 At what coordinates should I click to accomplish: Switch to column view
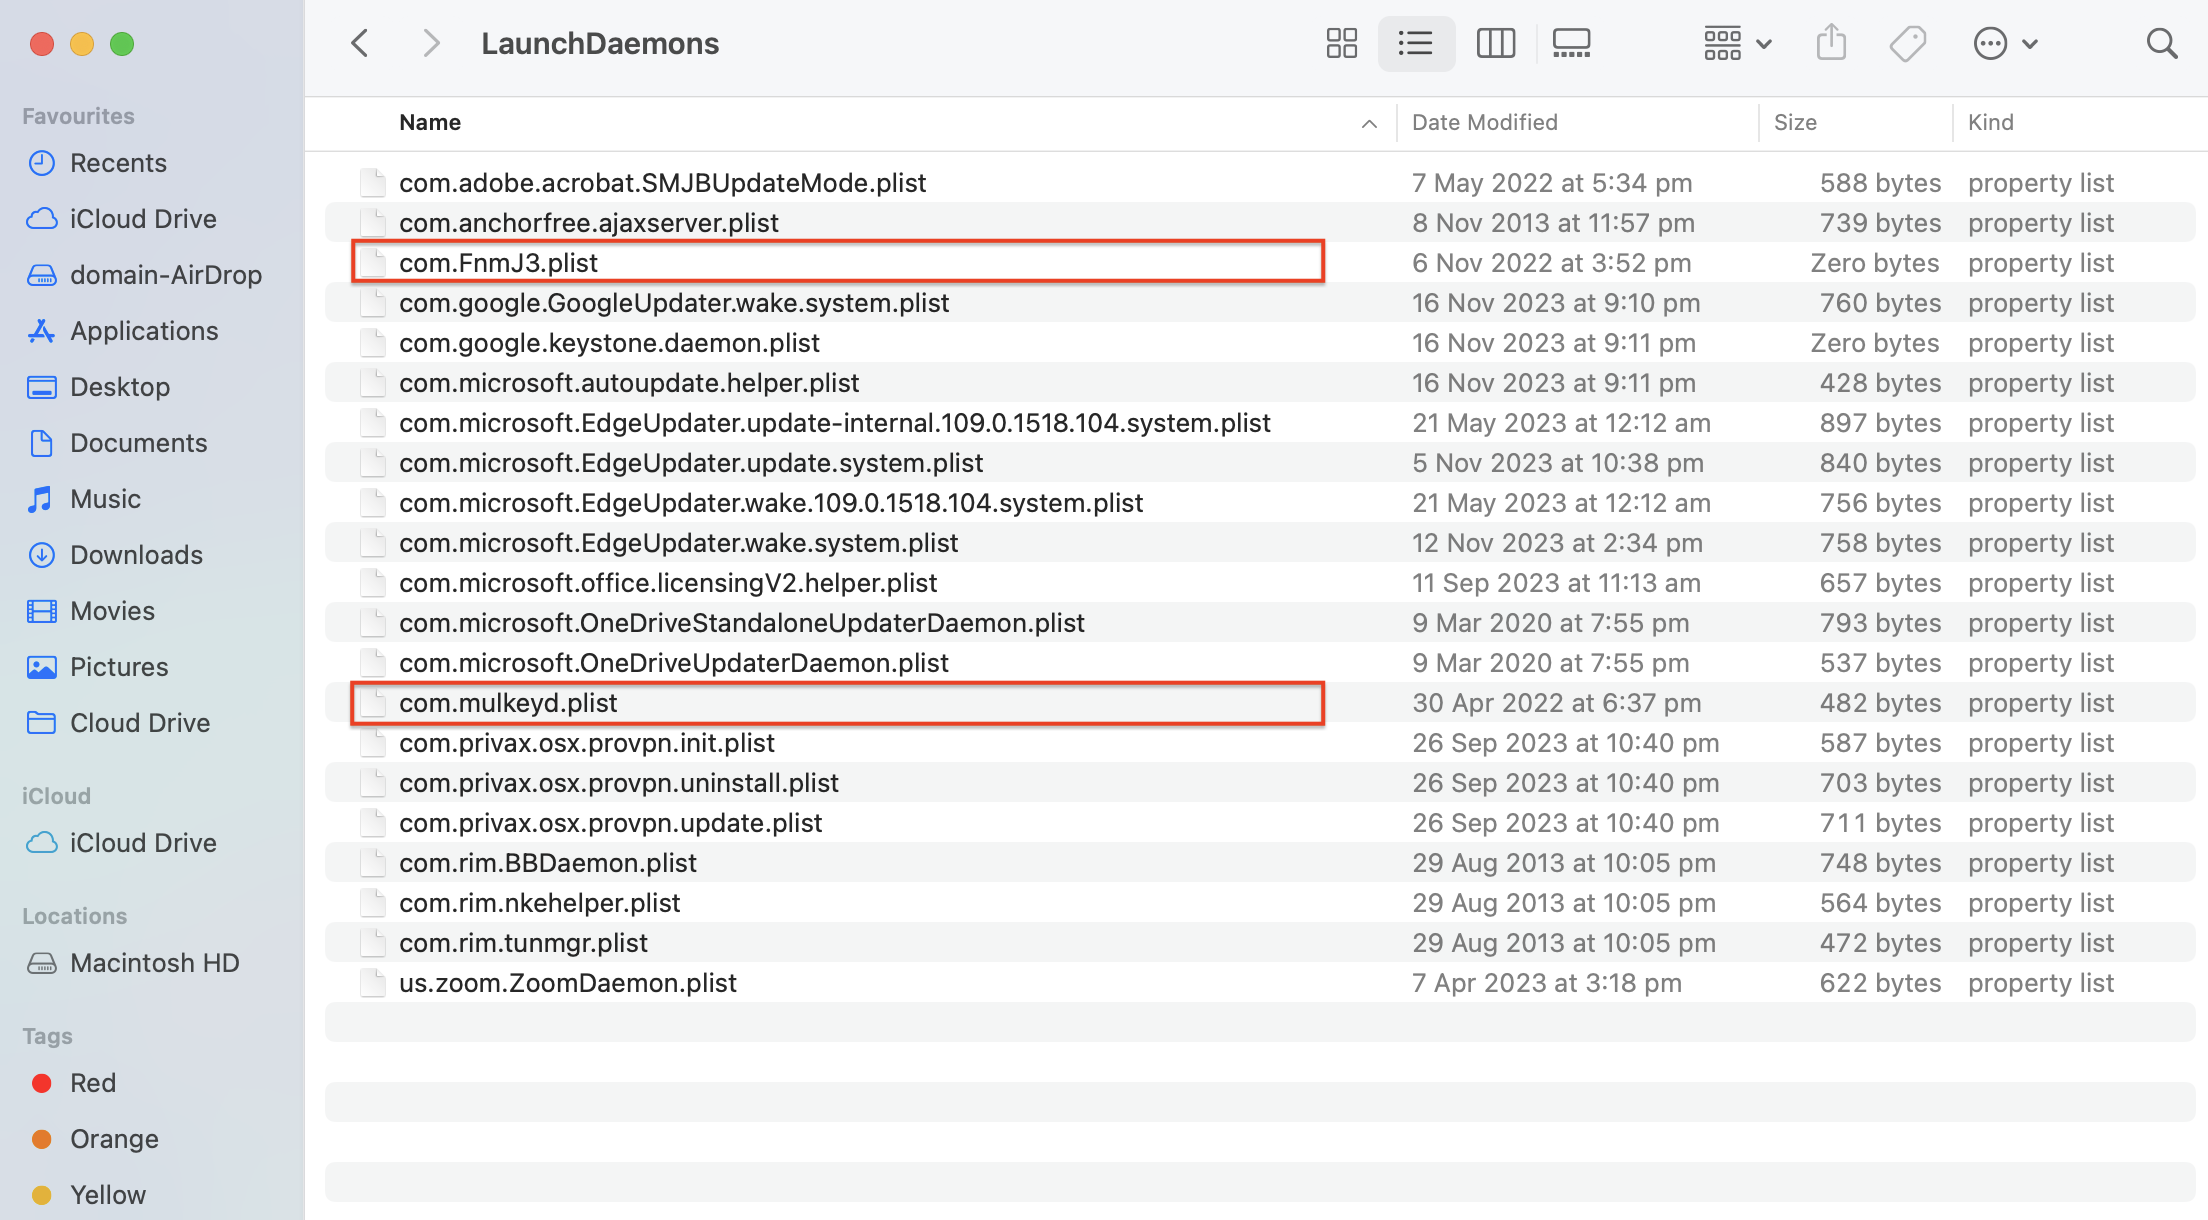click(x=1495, y=43)
